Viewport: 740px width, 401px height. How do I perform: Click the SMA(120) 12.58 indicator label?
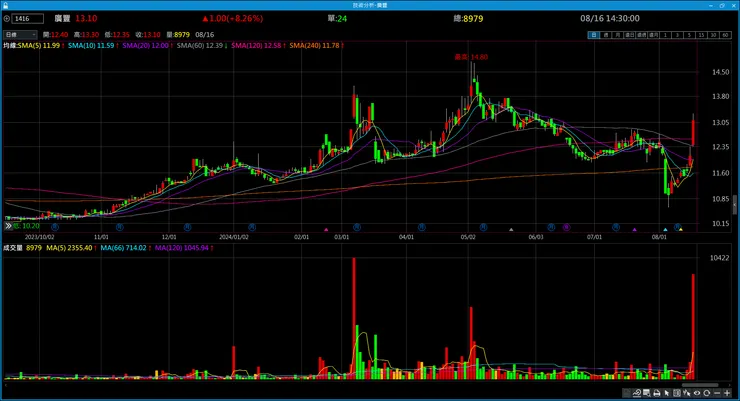tap(256, 45)
